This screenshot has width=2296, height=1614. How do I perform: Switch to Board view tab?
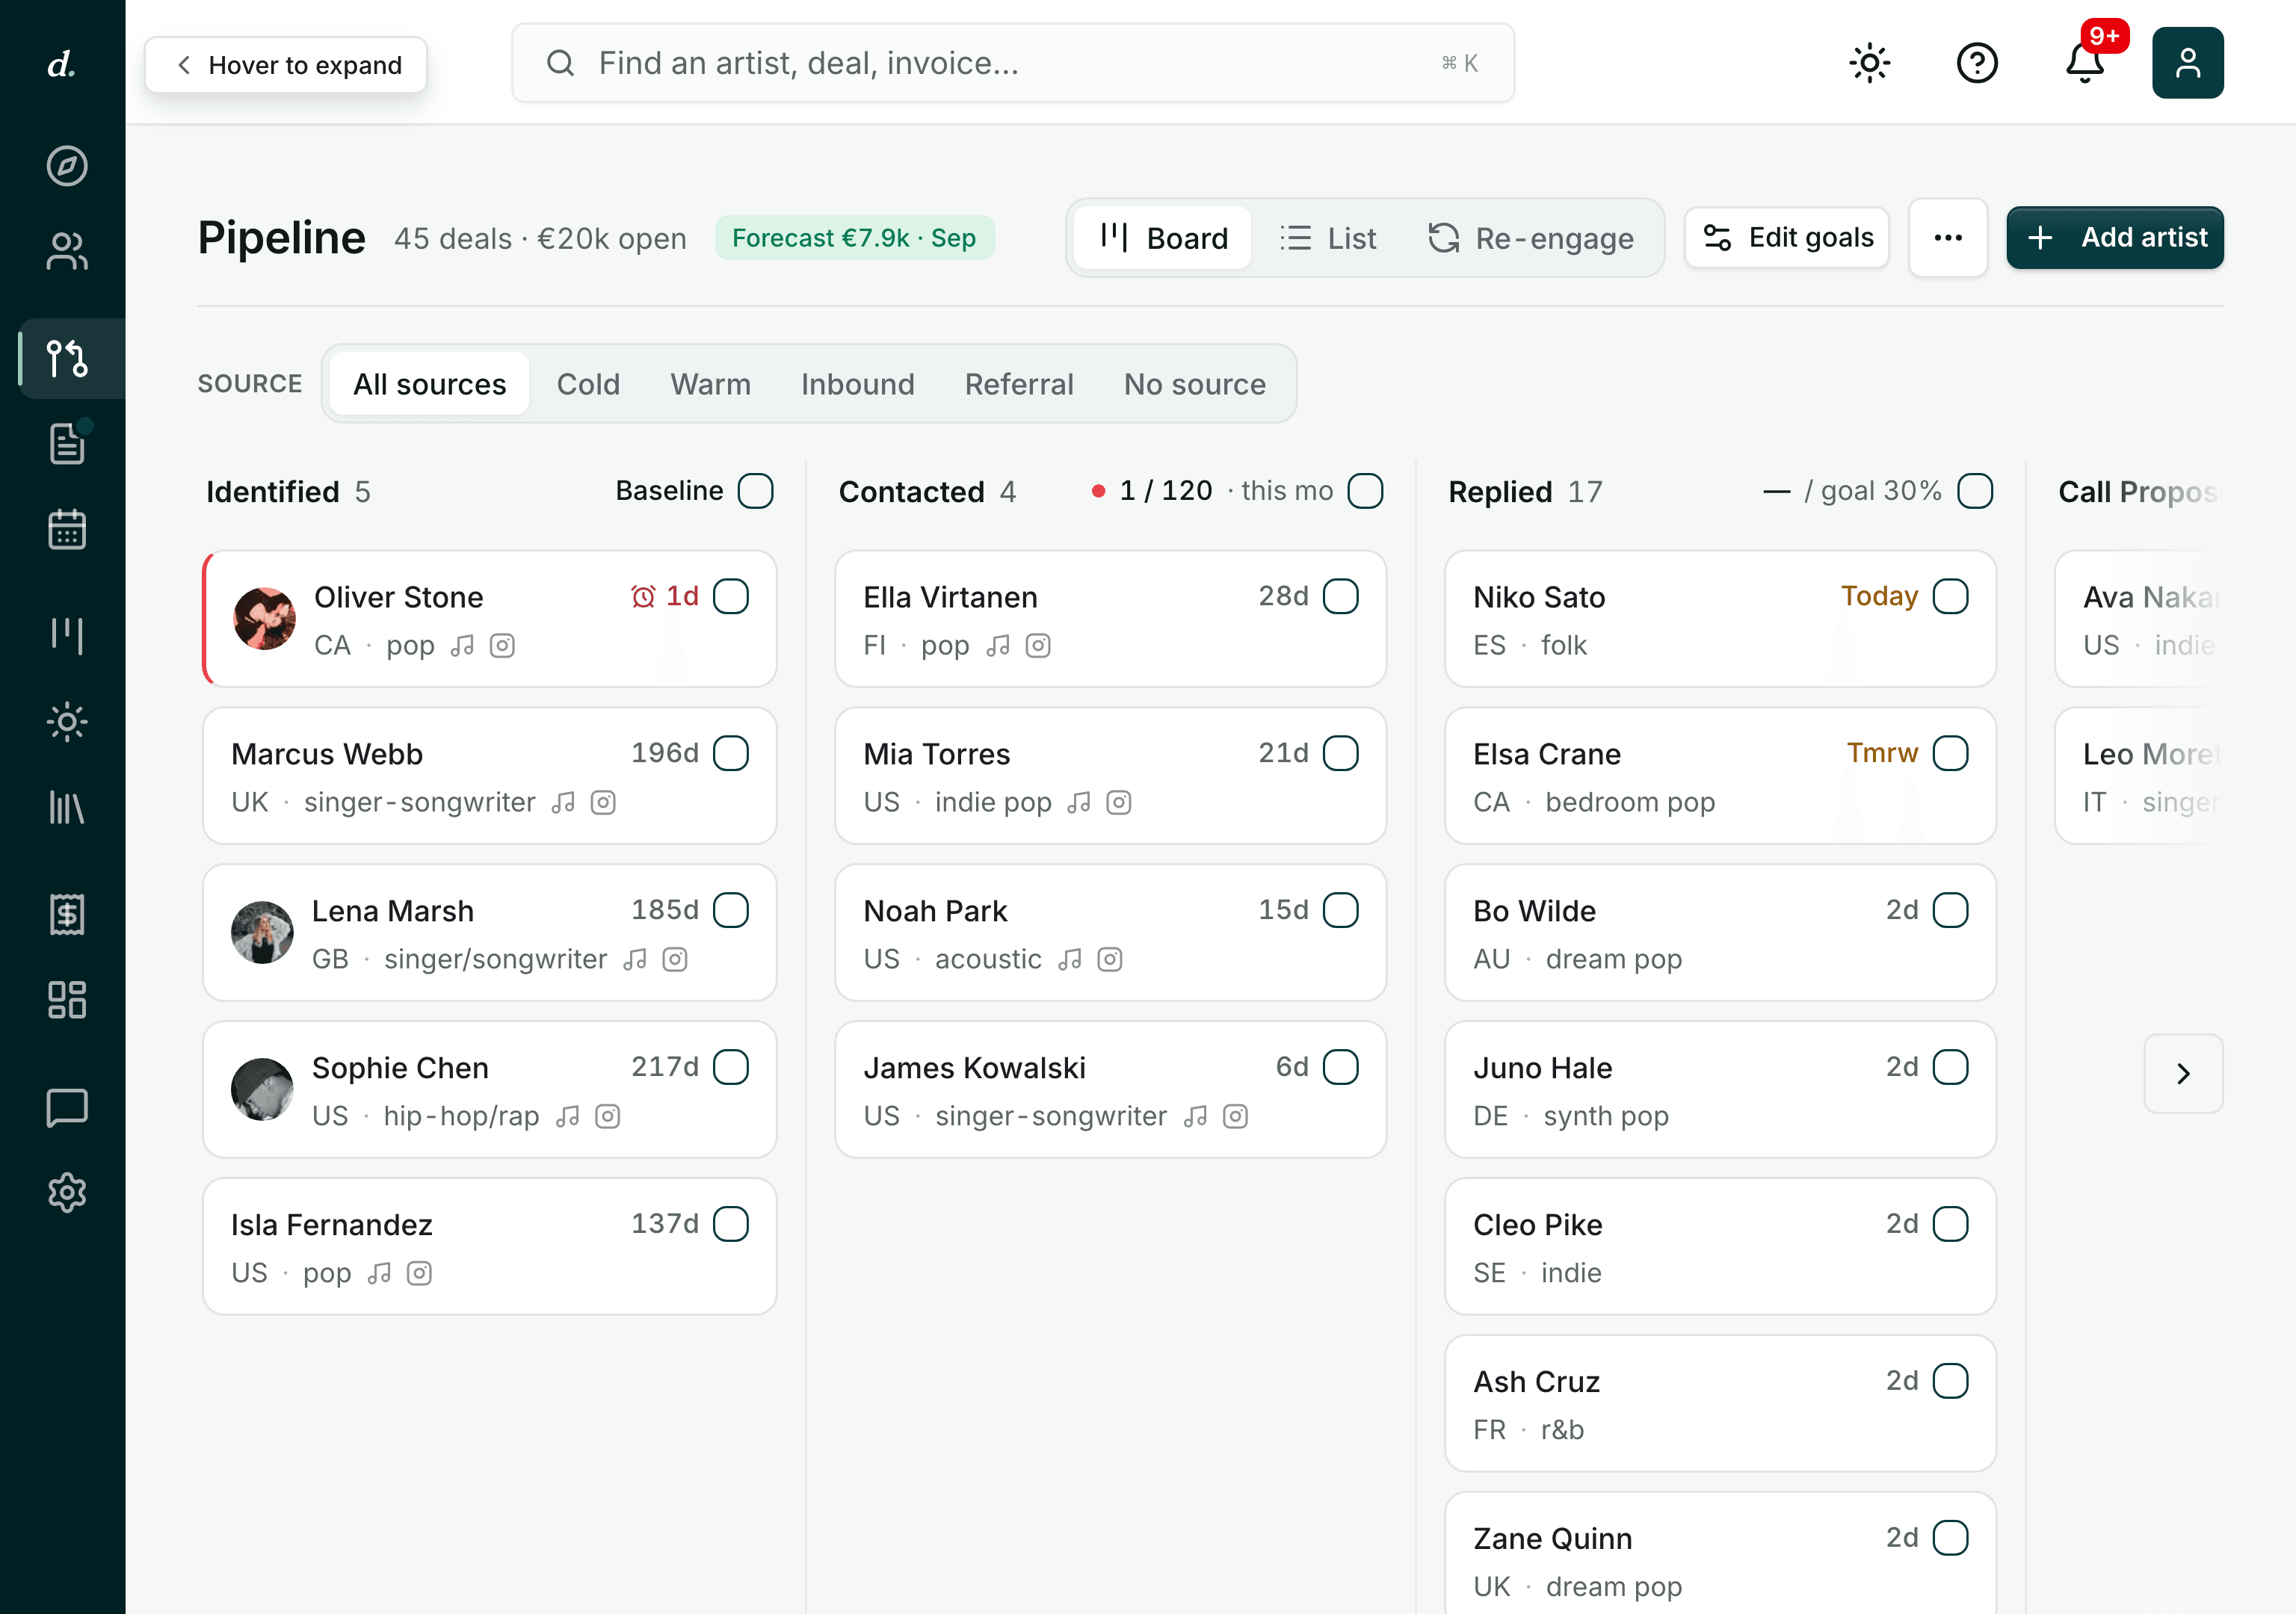pyautogui.click(x=1162, y=238)
